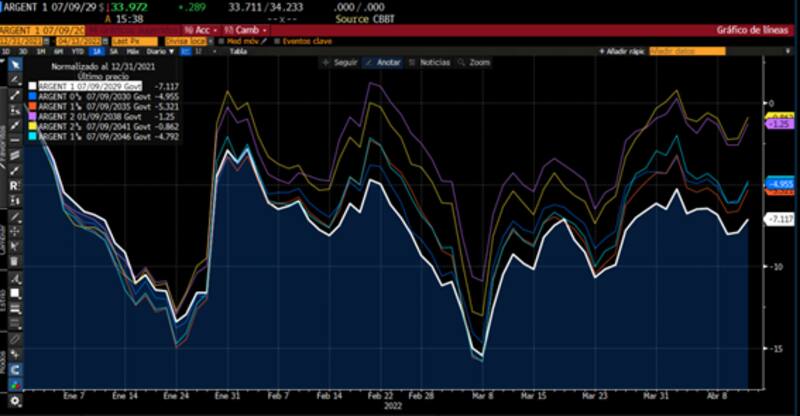Select the R tool in left sidebar

pyautogui.click(x=15, y=186)
